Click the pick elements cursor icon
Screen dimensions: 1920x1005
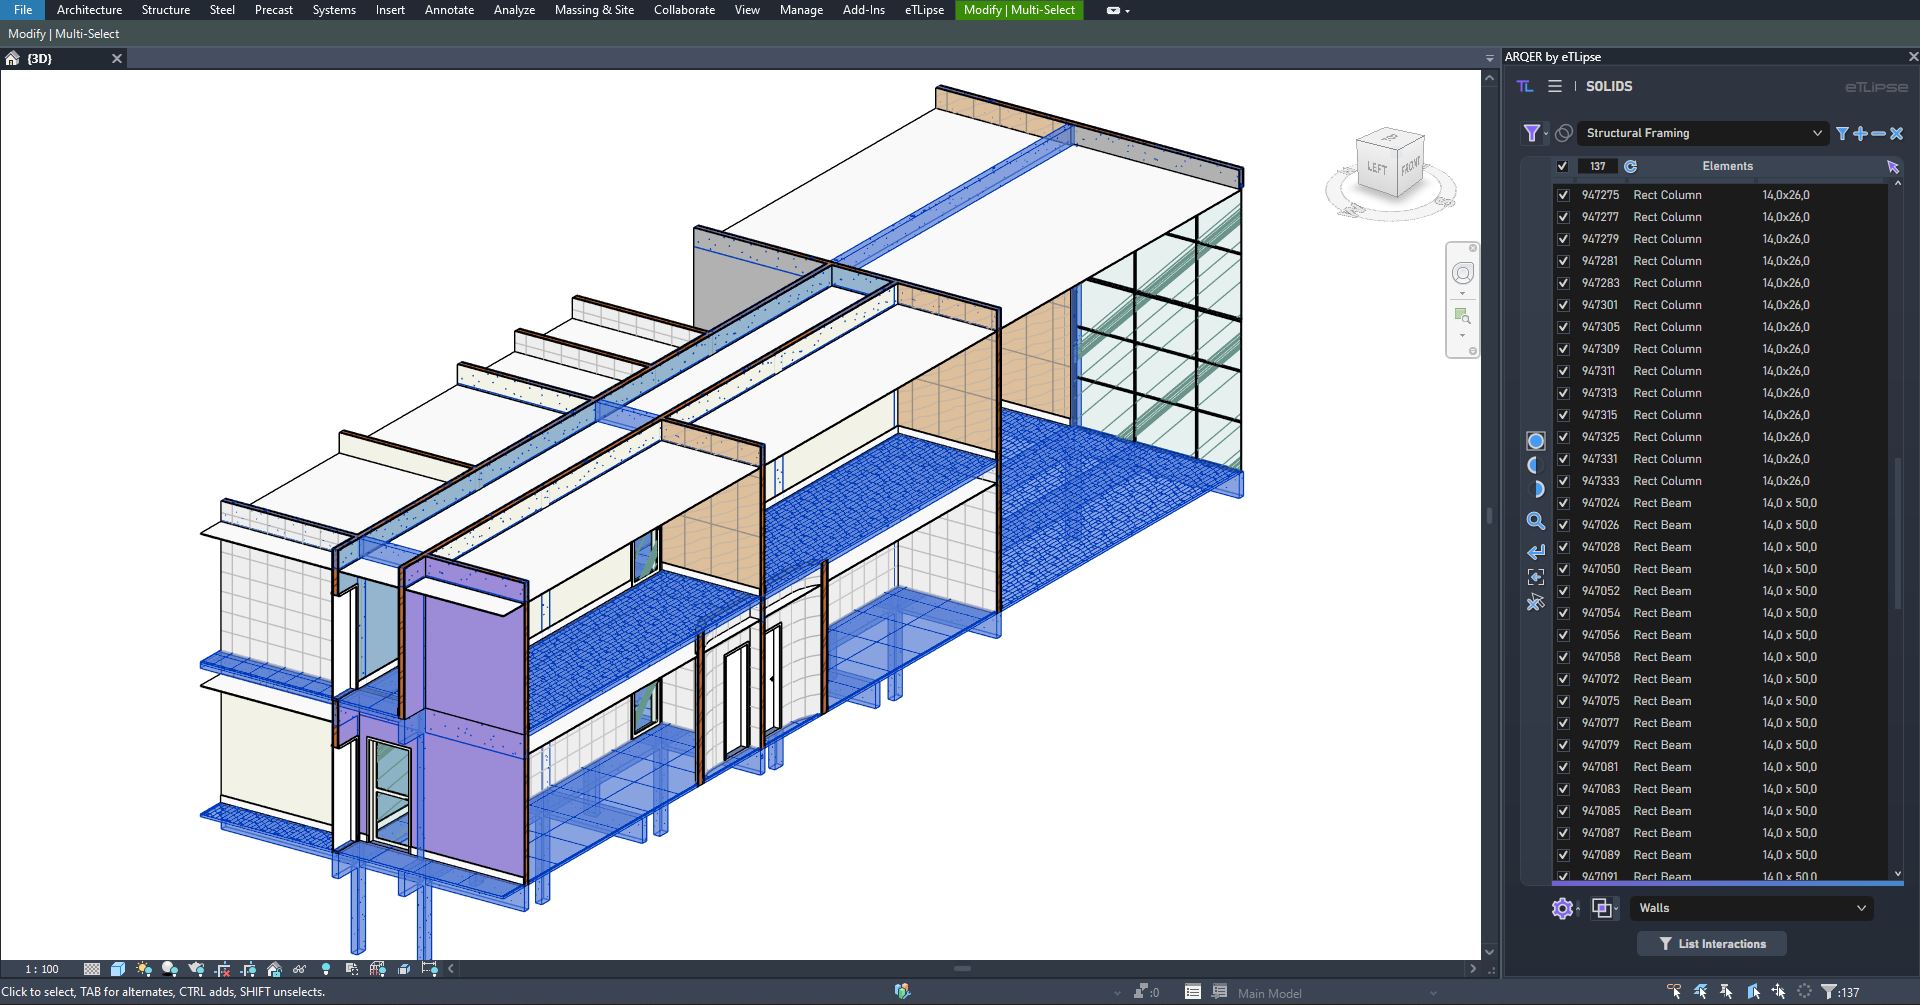pyautogui.click(x=1892, y=167)
